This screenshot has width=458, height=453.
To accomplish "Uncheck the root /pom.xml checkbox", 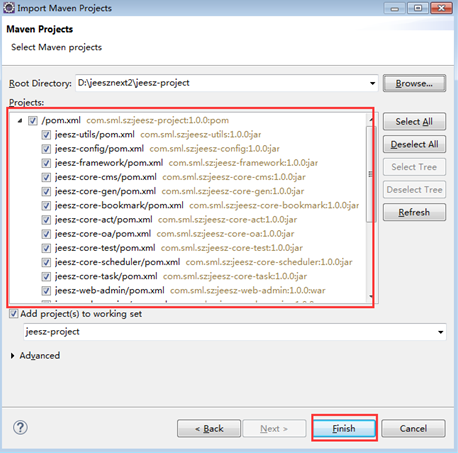I will (33, 120).
